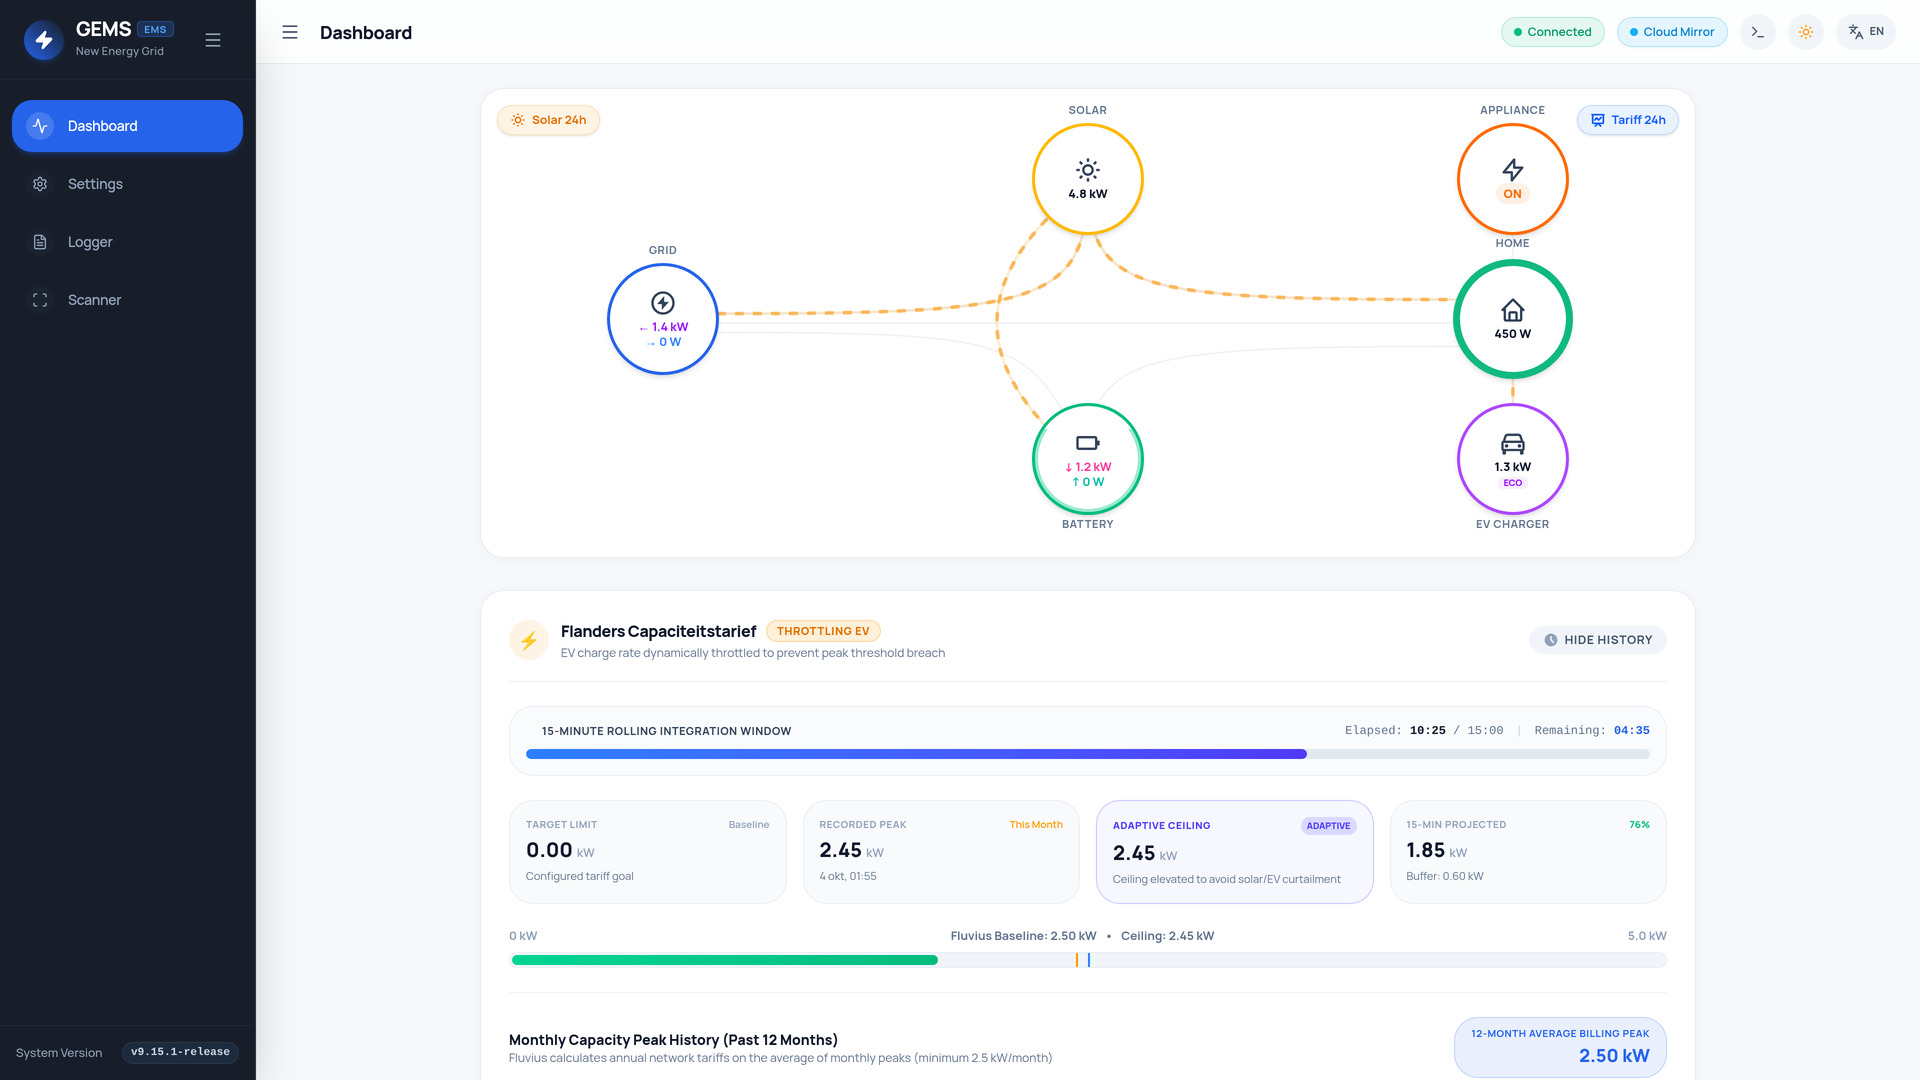Click the Monthly Capacity Peak History heading
The image size is (1920, 1080).
tap(673, 1040)
